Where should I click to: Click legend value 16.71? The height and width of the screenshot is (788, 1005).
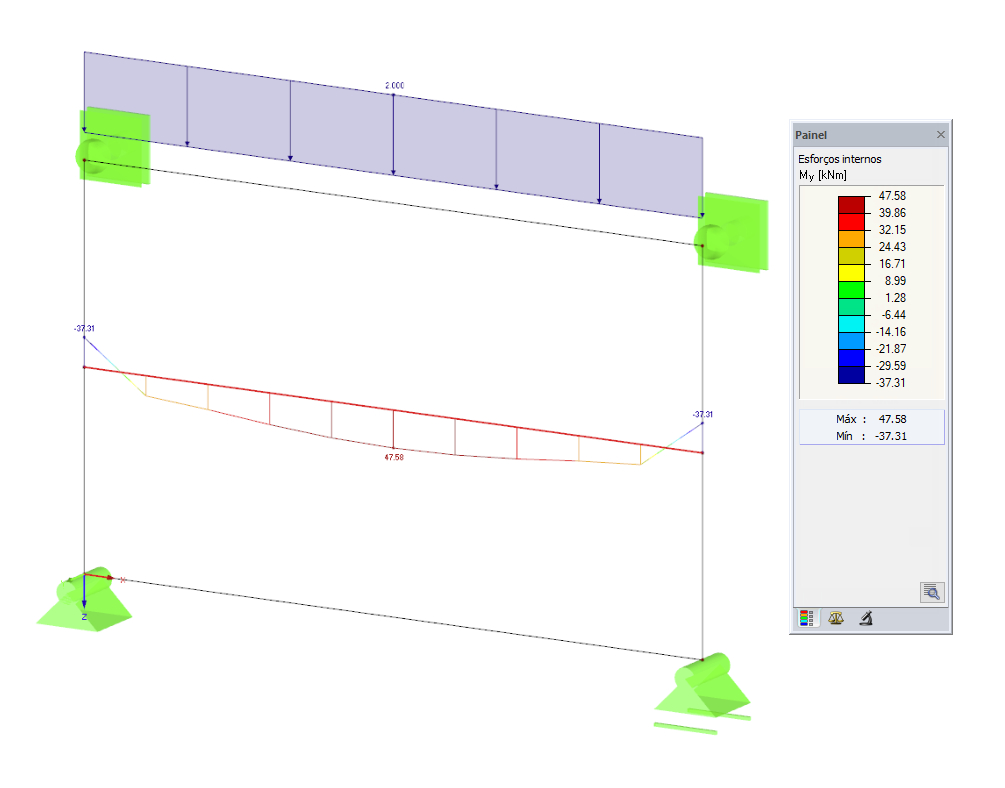[x=892, y=264]
